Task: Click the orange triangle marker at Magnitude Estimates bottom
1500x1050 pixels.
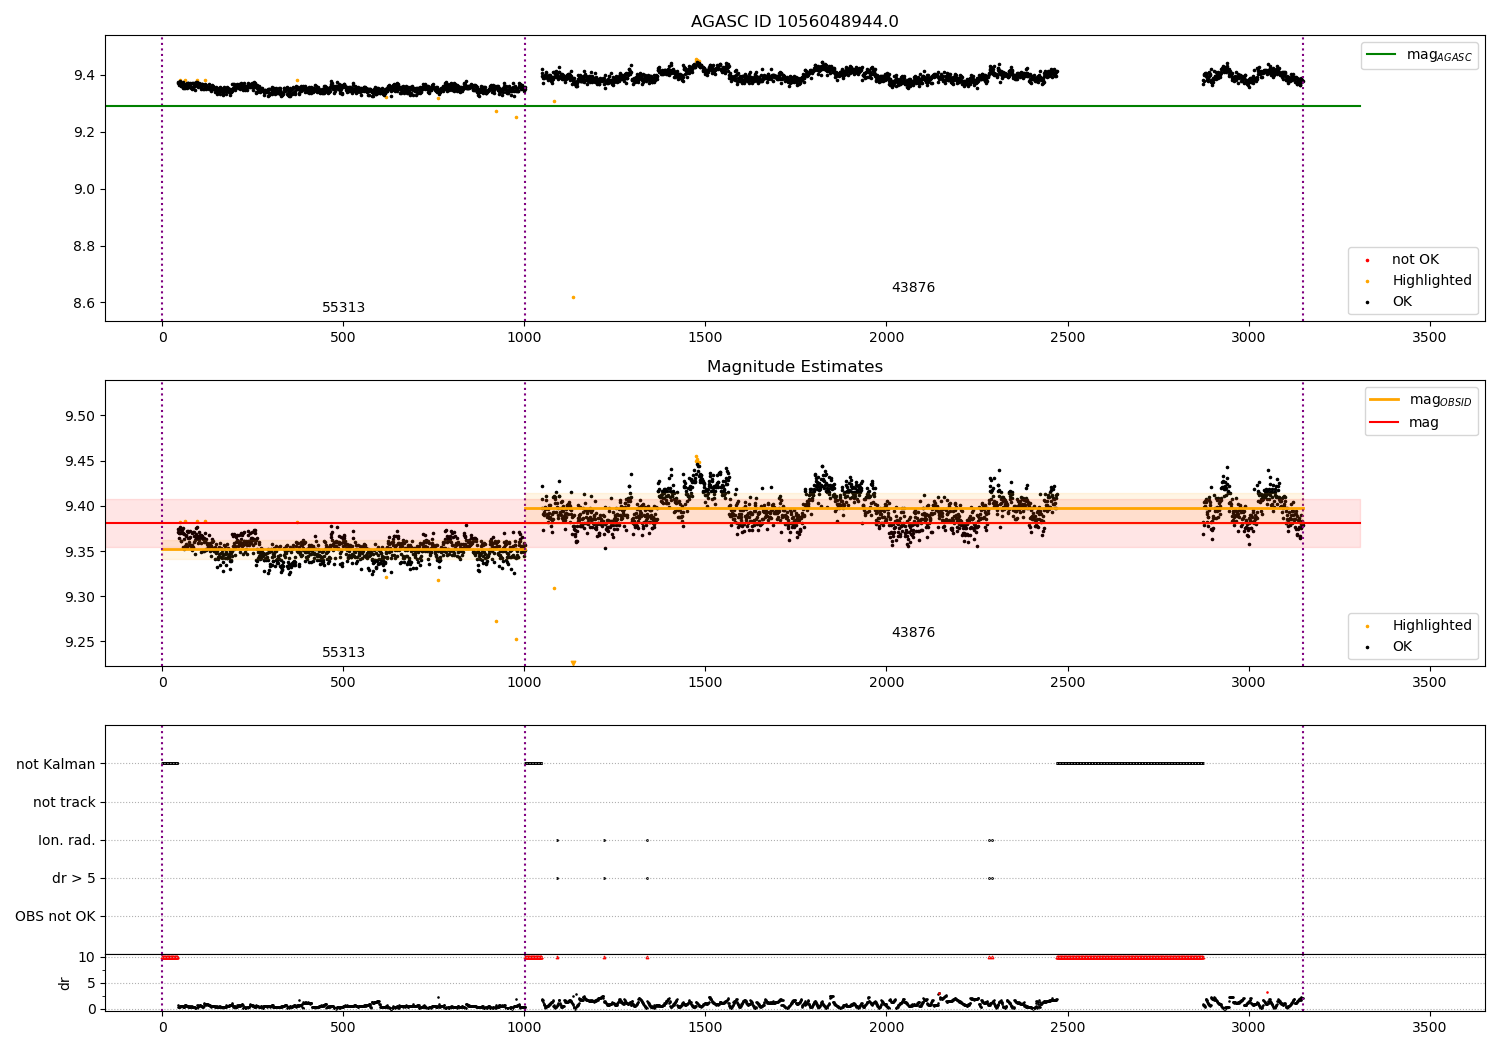Action: [573, 663]
